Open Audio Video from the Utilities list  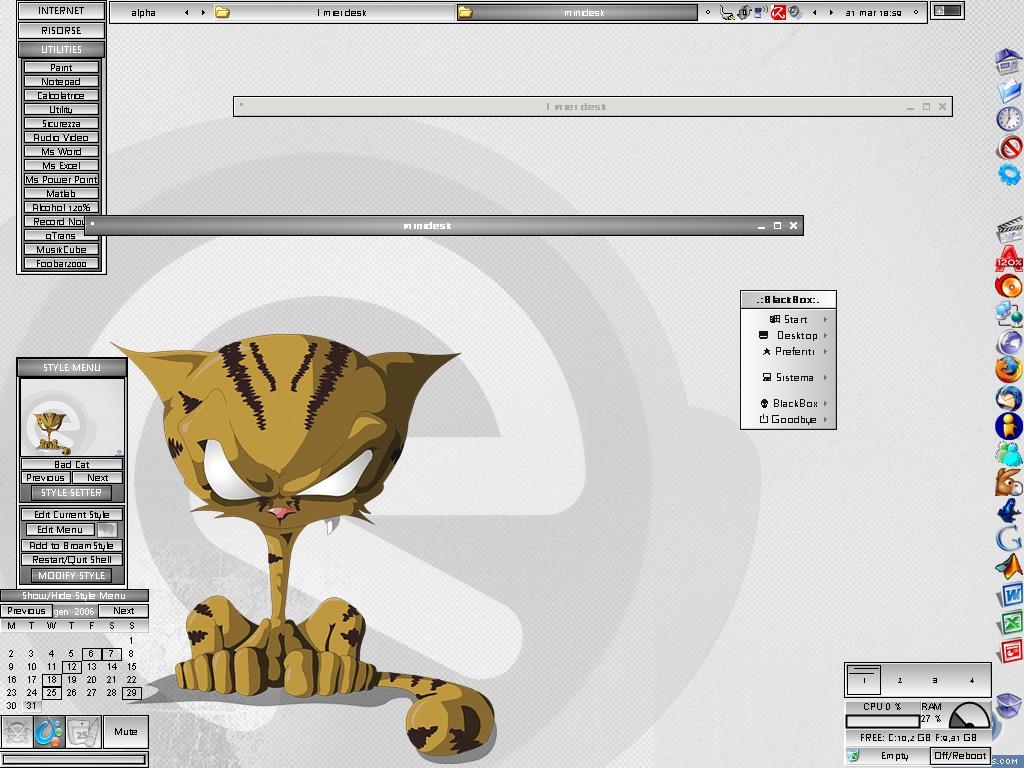coord(61,138)
